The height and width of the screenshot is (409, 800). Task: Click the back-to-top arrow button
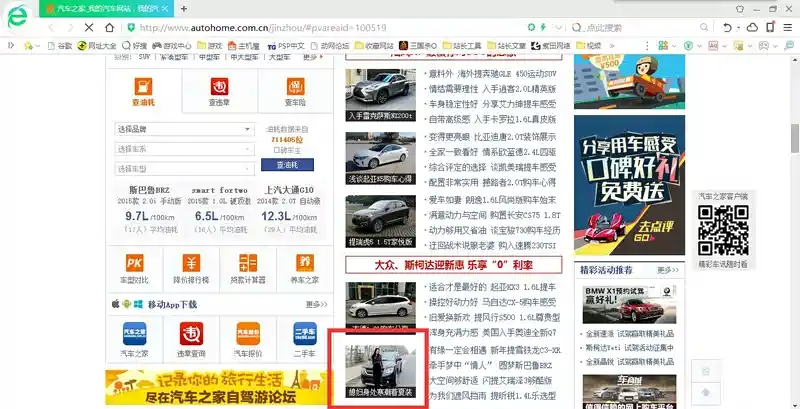706,392
